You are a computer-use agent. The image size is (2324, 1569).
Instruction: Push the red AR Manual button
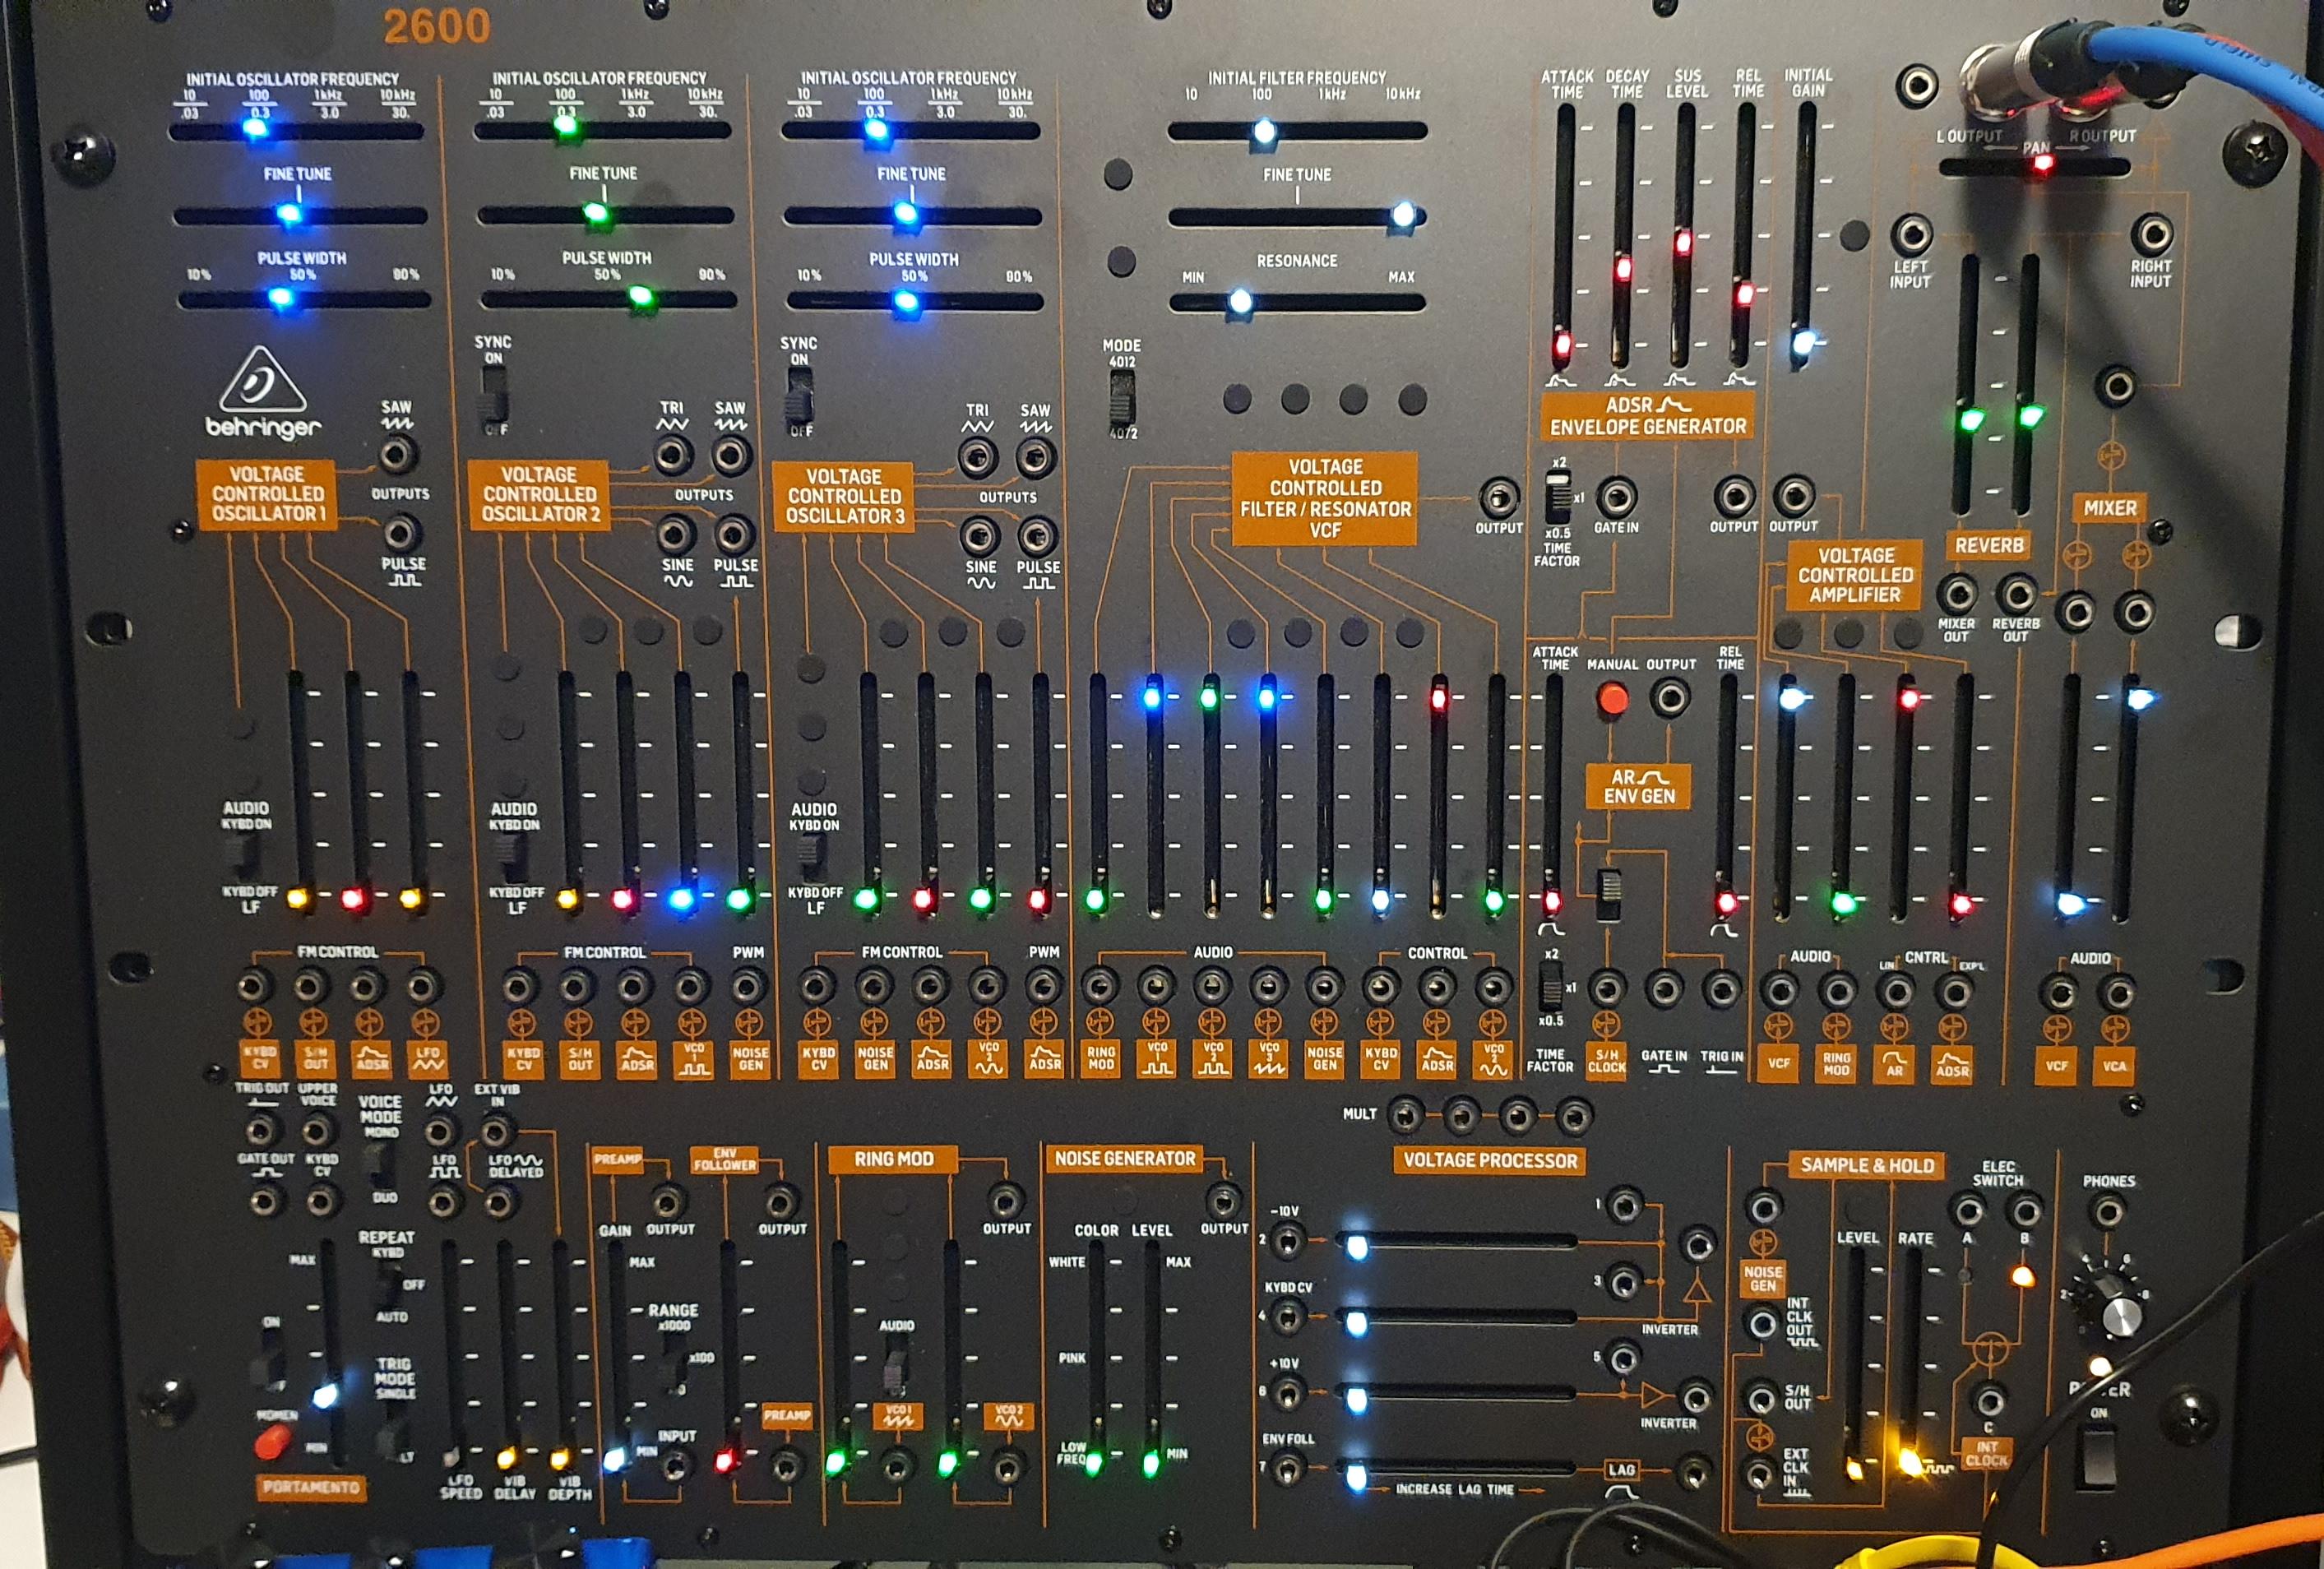[x=1611, y=698]
